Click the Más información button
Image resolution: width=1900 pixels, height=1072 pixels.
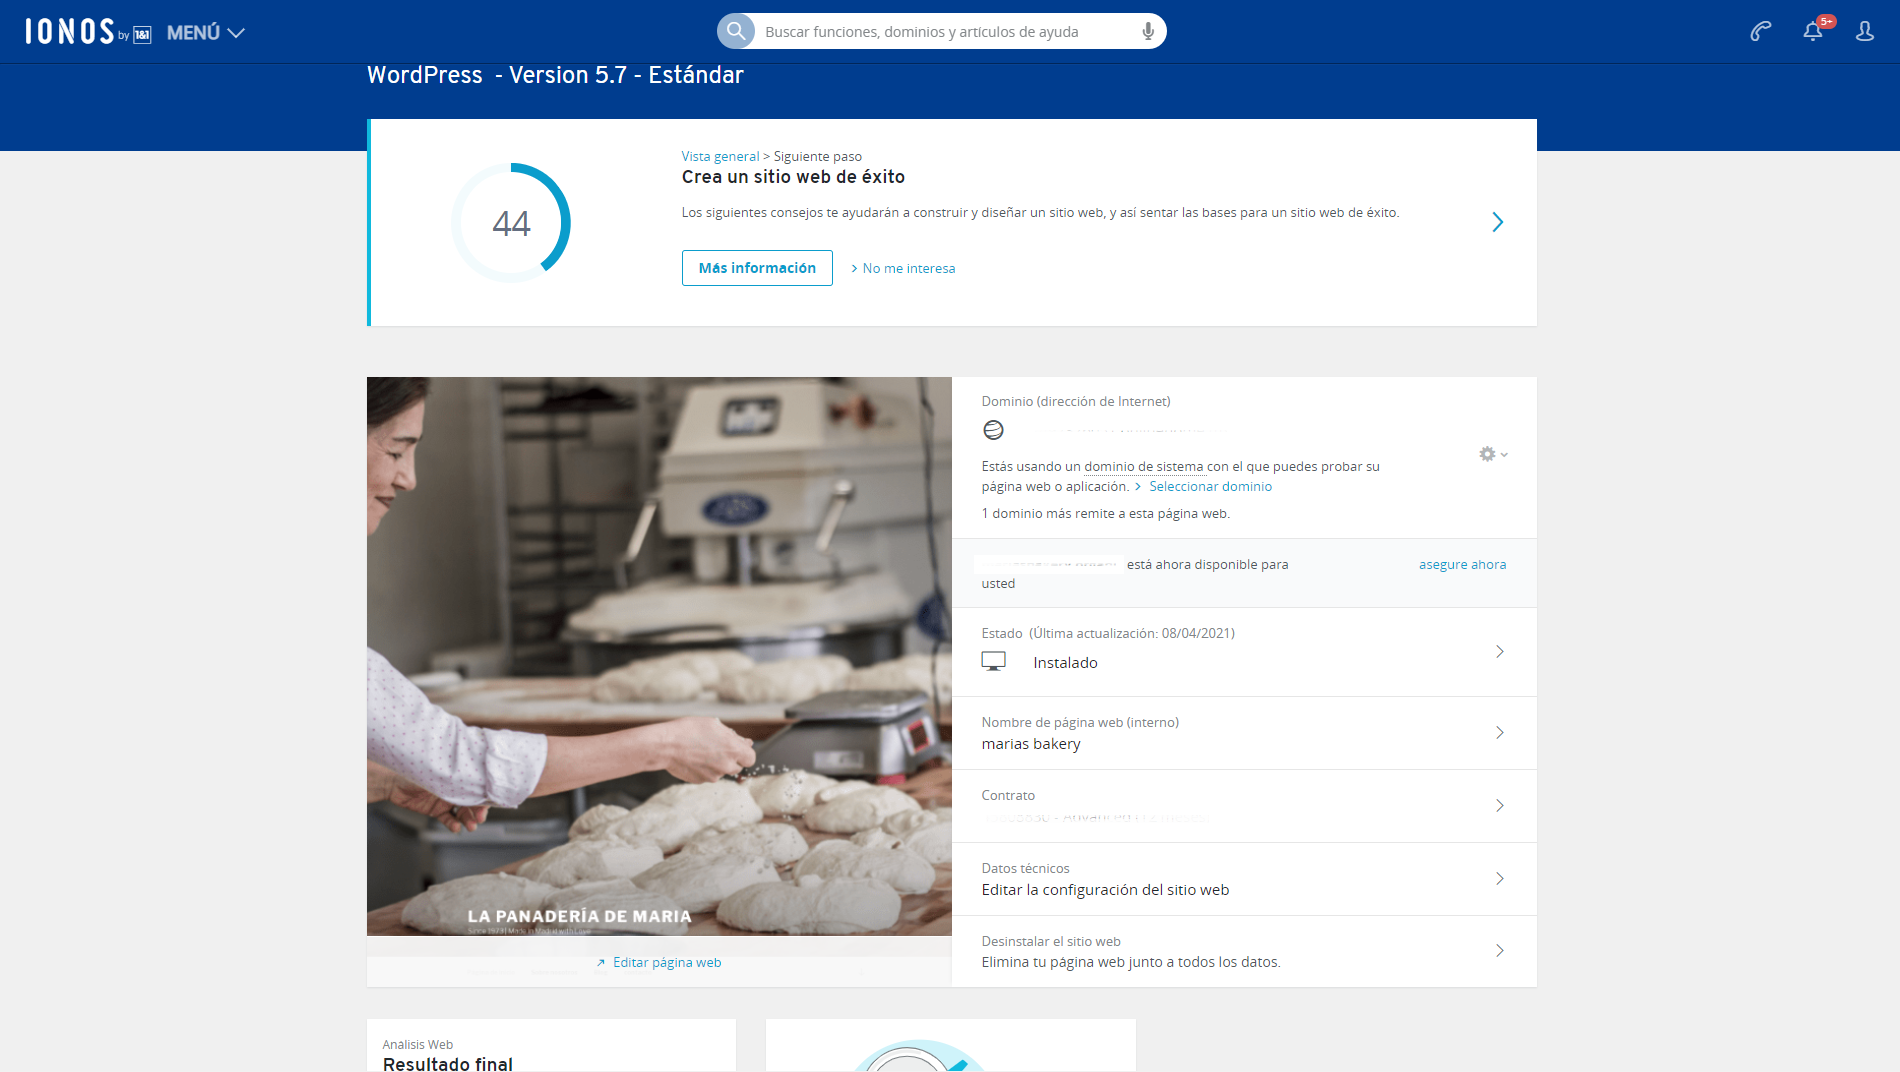pyautogui.click(x=757, y=268)
